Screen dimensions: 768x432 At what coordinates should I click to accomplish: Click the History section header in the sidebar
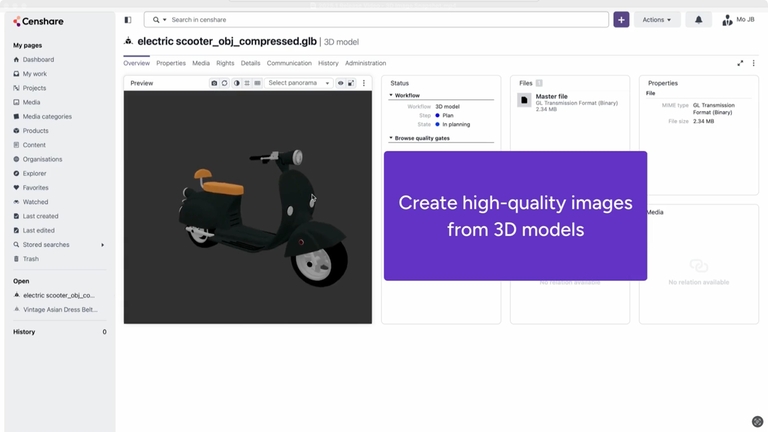pyautogui.click(x=24, y=332)
